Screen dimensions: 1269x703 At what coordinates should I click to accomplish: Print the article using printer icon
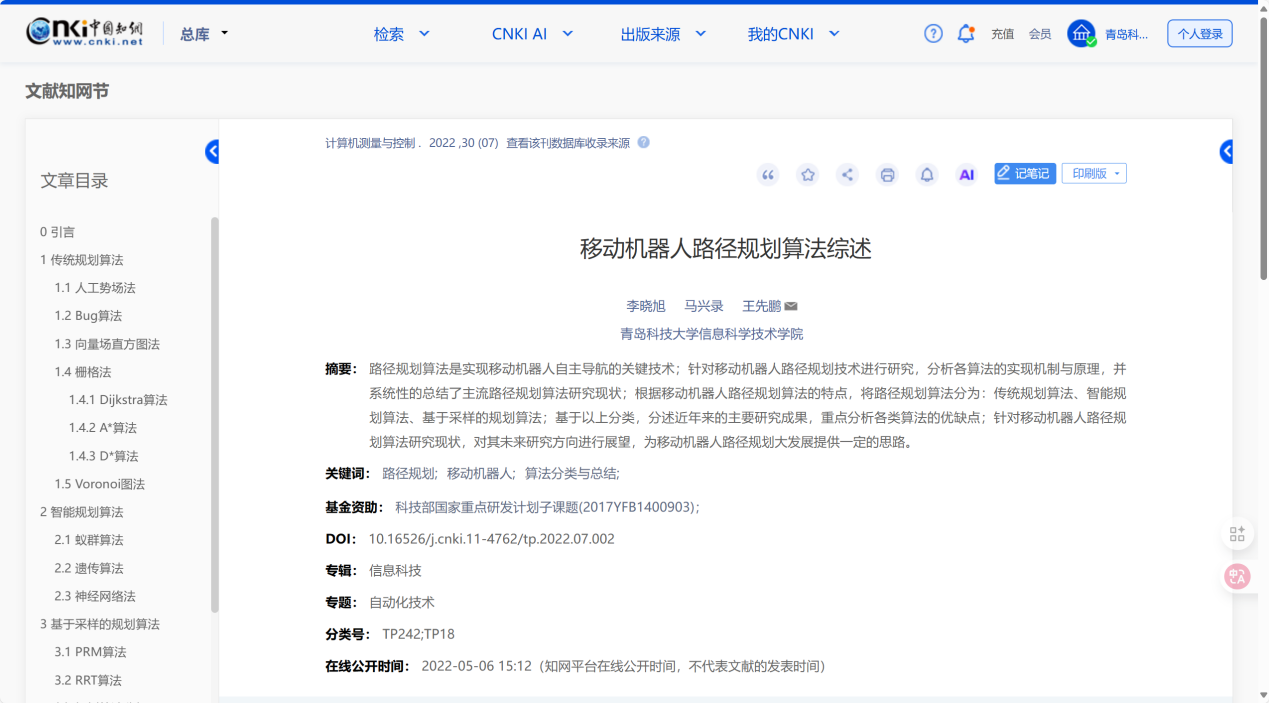(887, 175)
